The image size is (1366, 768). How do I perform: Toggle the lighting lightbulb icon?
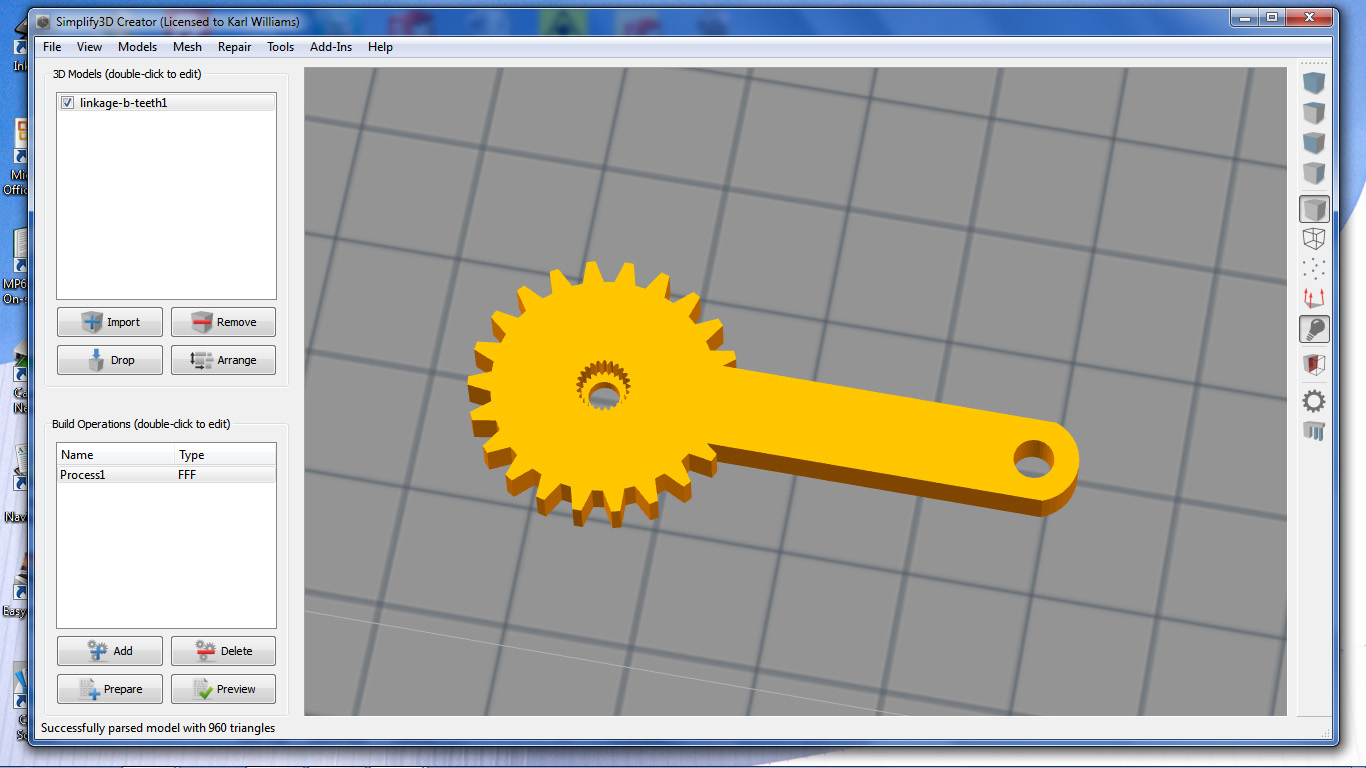pos(1313,329)
